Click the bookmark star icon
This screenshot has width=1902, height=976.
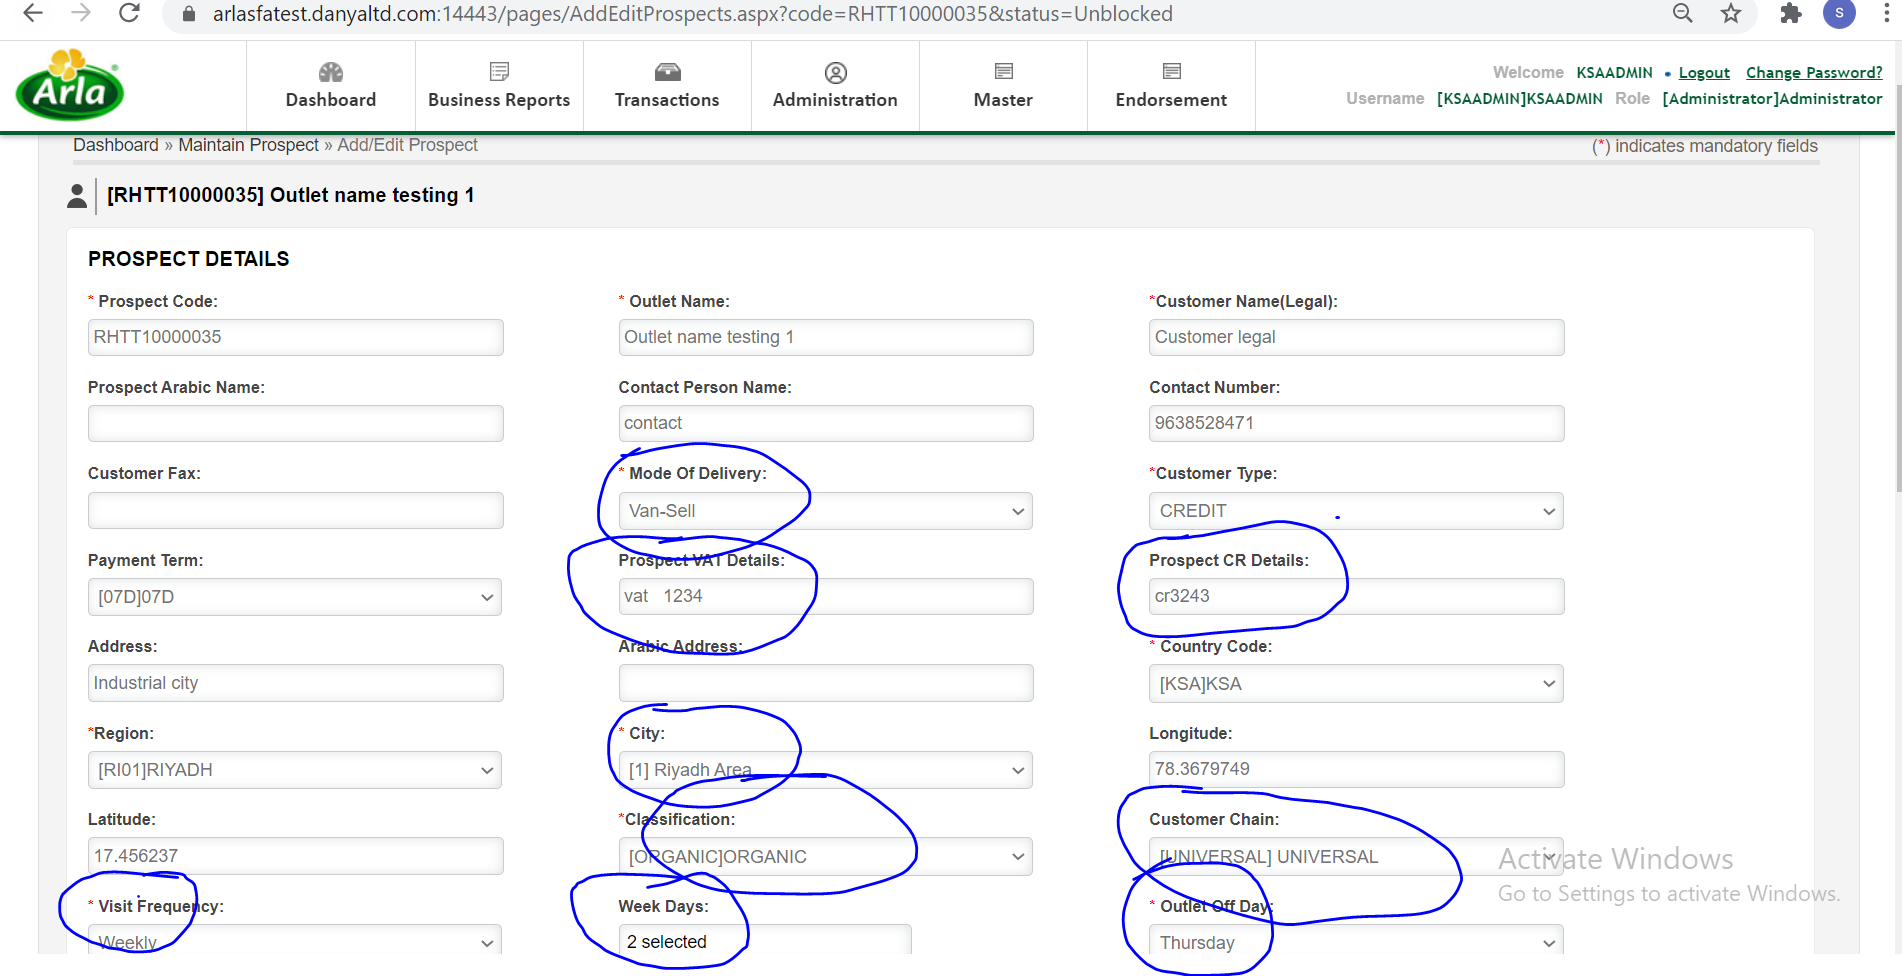pos(1731,14)
